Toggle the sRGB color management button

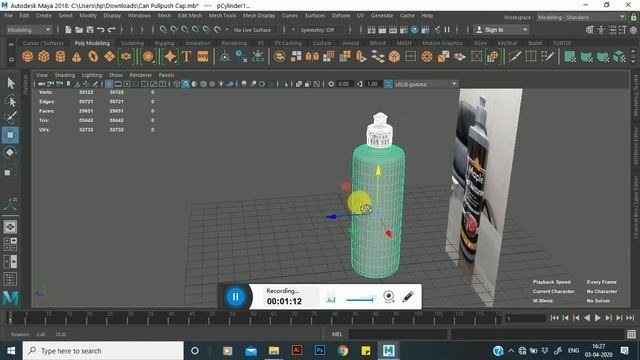[388, 84]
